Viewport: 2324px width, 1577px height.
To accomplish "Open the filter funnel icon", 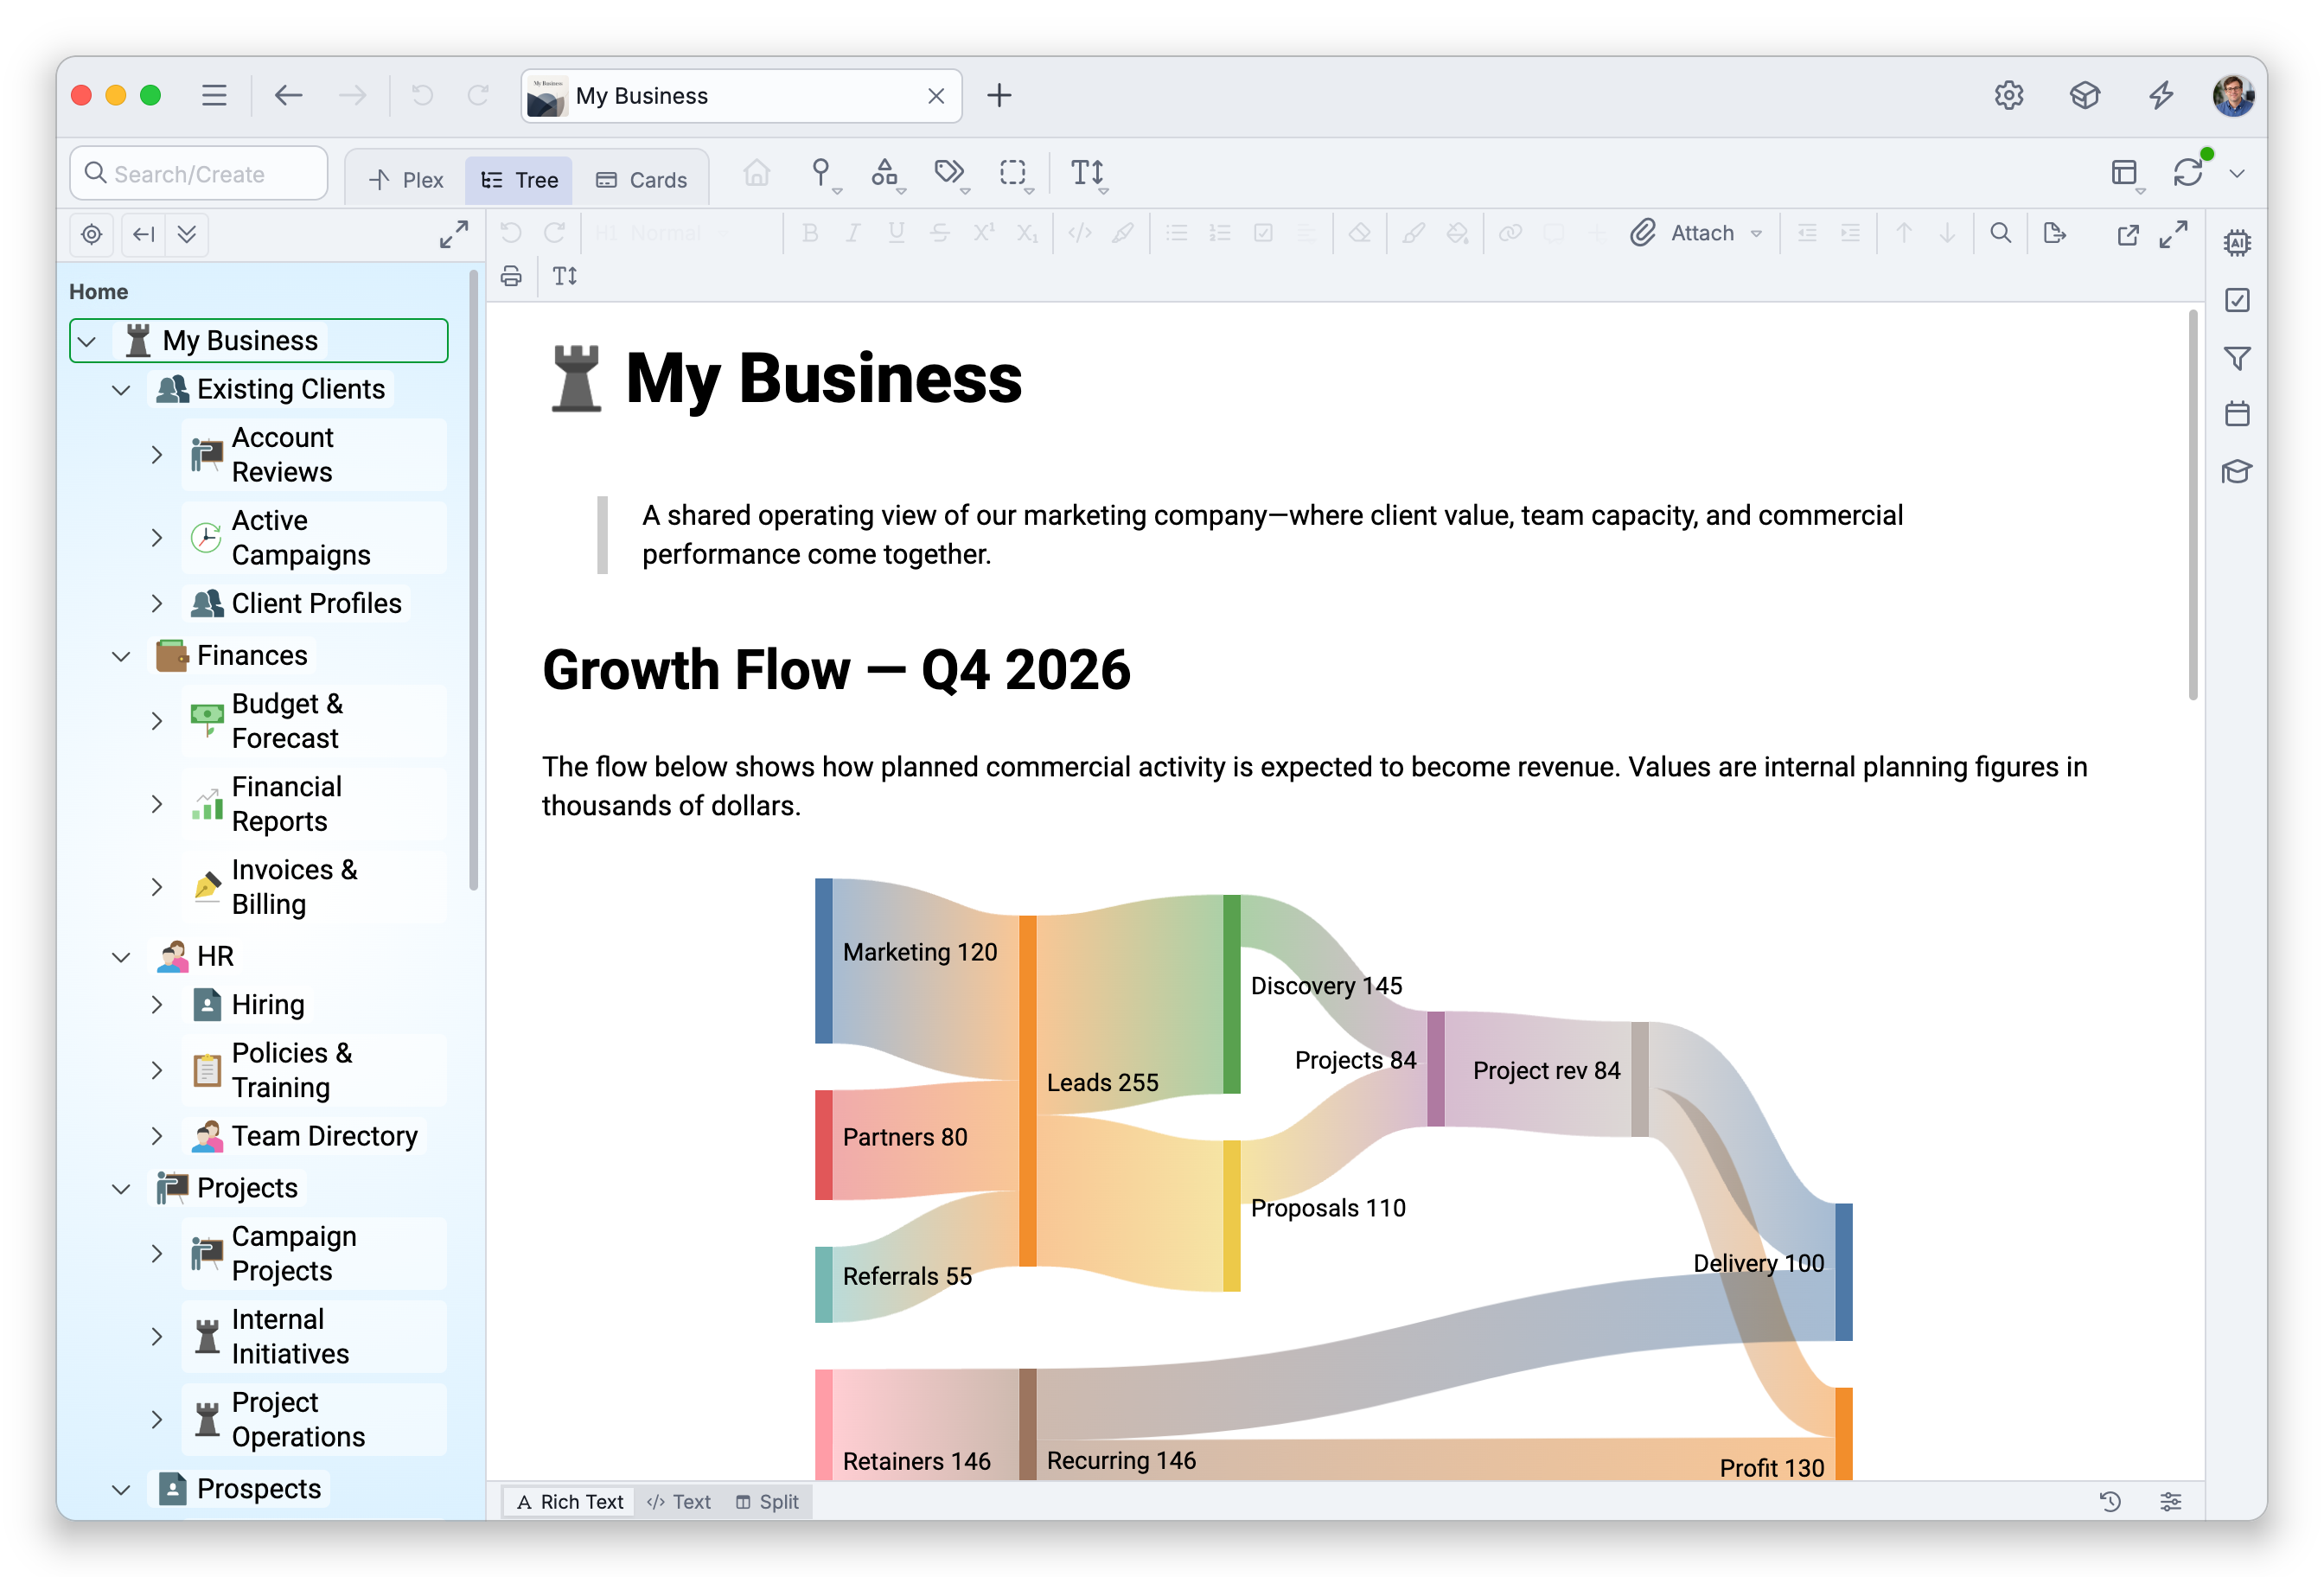I will tap(2237, 357).
